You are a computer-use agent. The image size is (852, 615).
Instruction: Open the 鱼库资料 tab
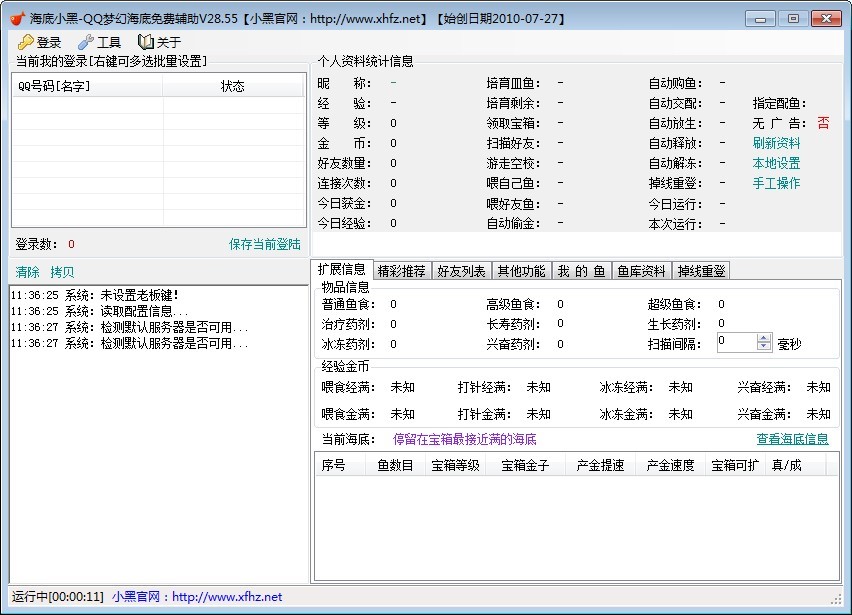[641, 271]
